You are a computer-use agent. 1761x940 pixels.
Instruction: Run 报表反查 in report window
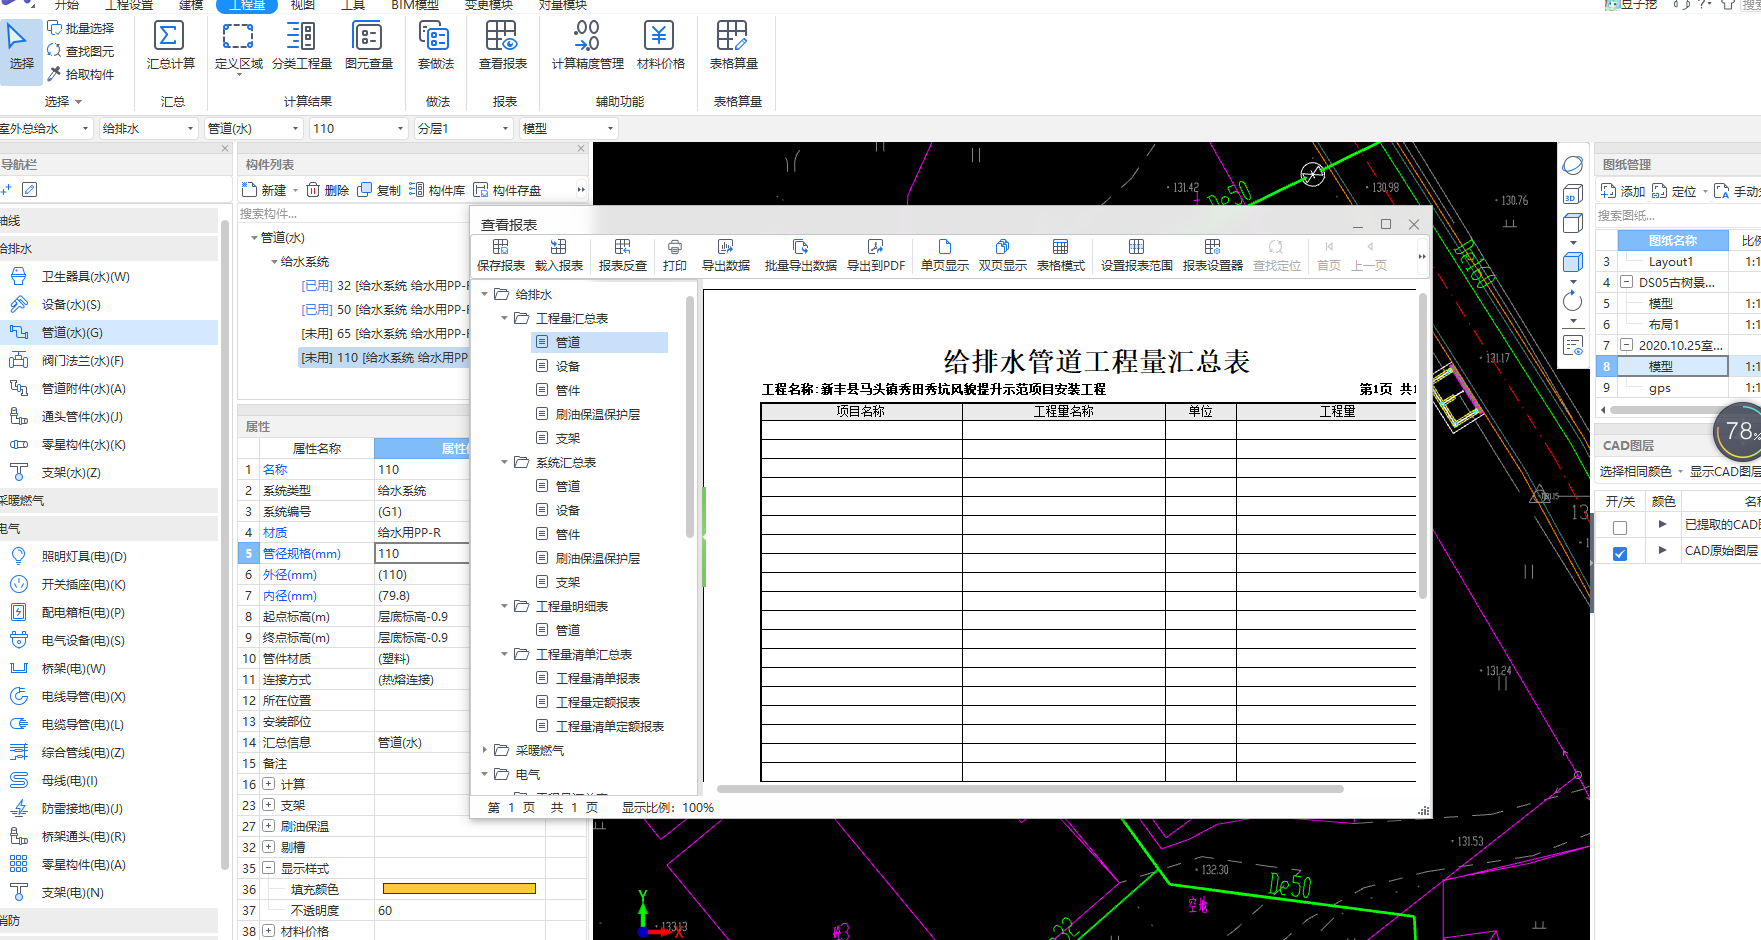click(623, 256)
